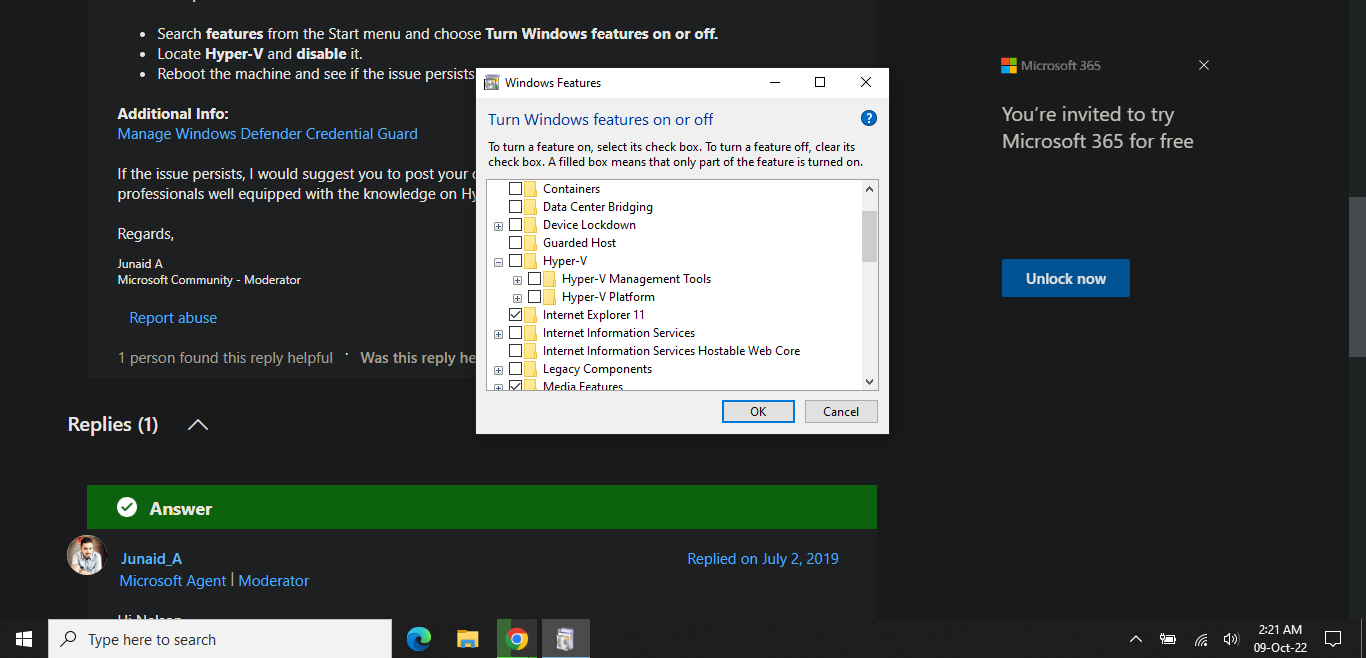Image resolution: width=1366 pixels, height=658 pixels.
Task: Open the Windows Start menu
Action: click(x=24, y=639)
